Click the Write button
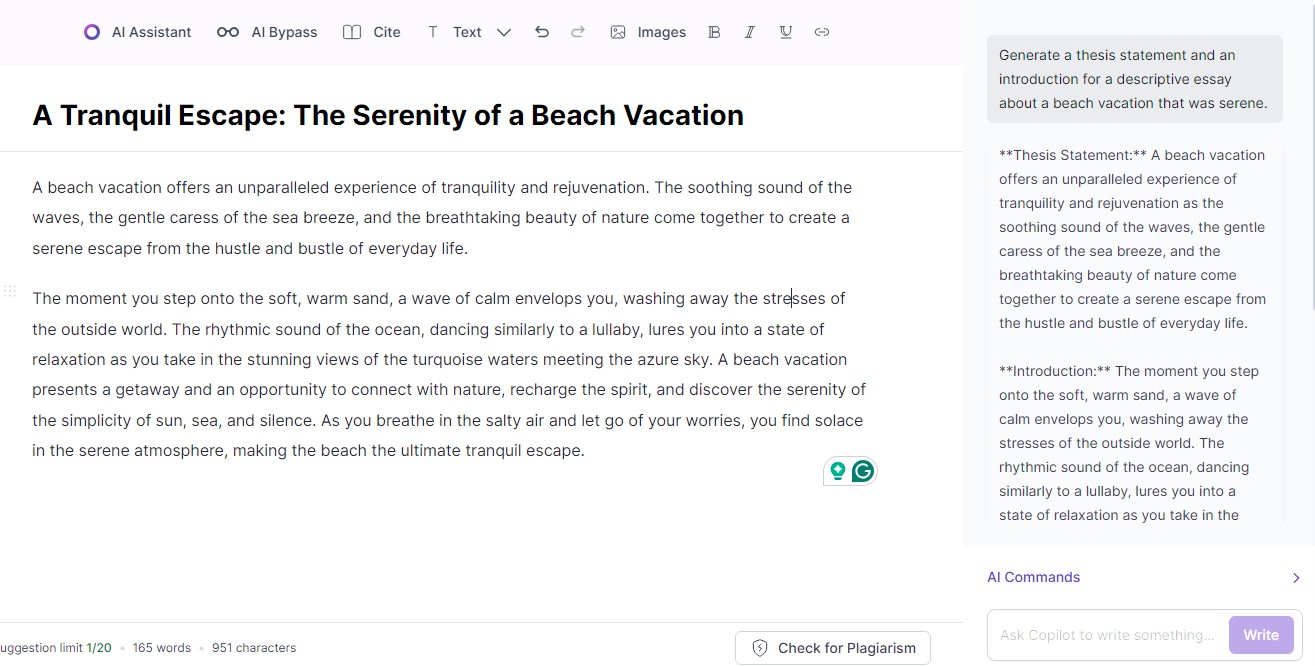1315x666 pixels. (1261, 635)
